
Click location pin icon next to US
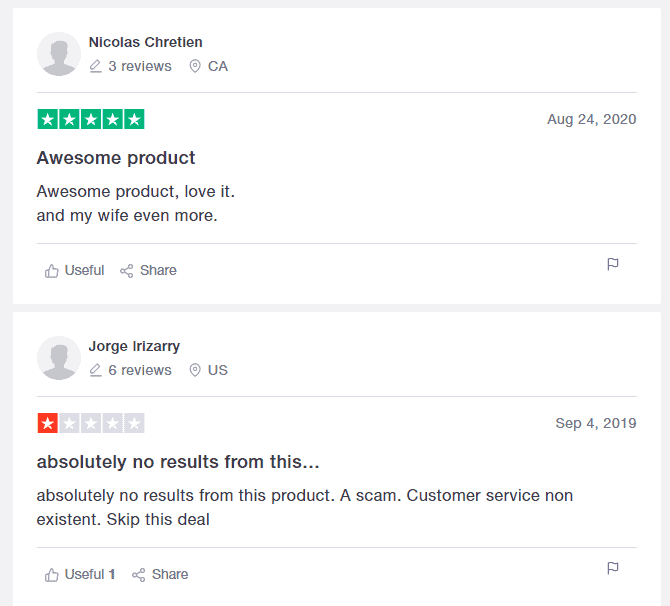(195, 370)
